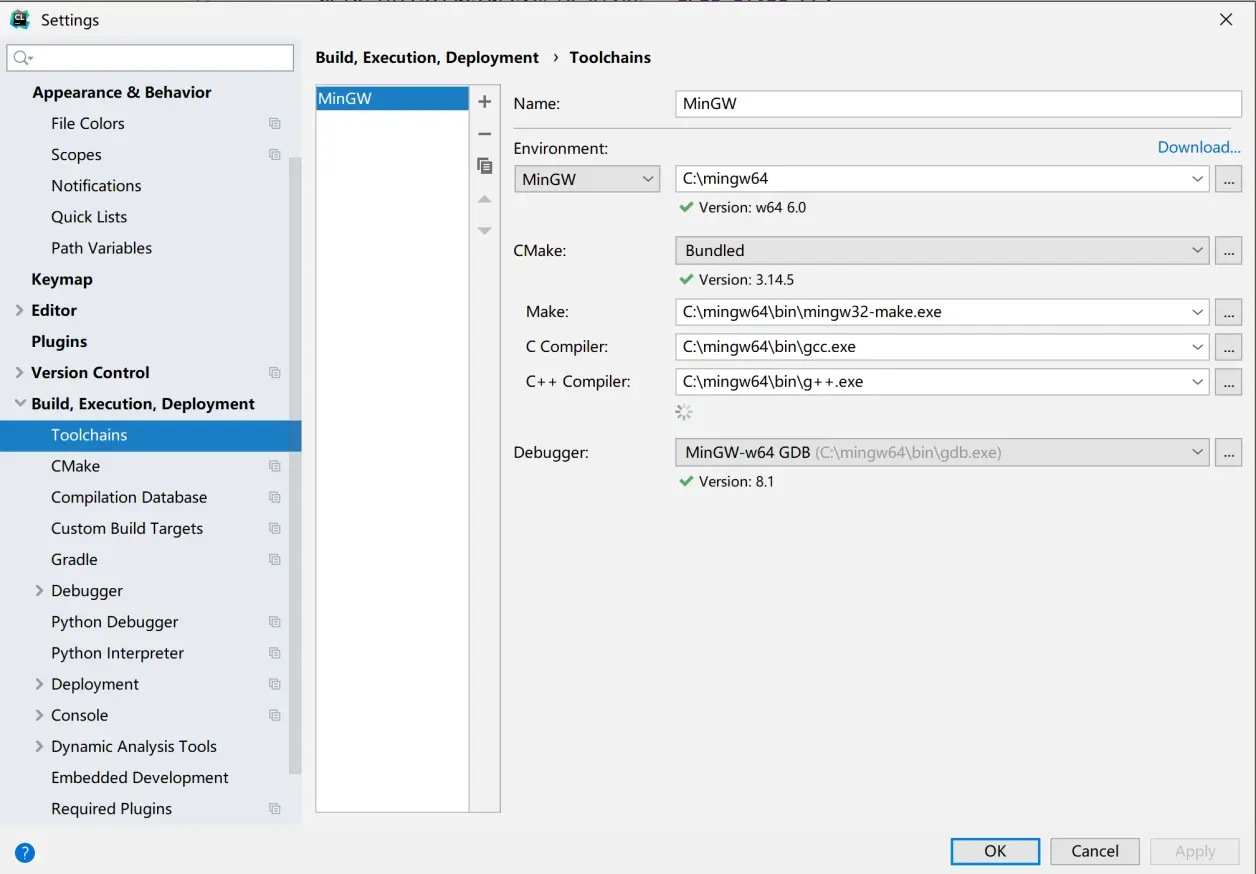
Task: Browse for C++ Compiler executable
Action: (1228, 382)
